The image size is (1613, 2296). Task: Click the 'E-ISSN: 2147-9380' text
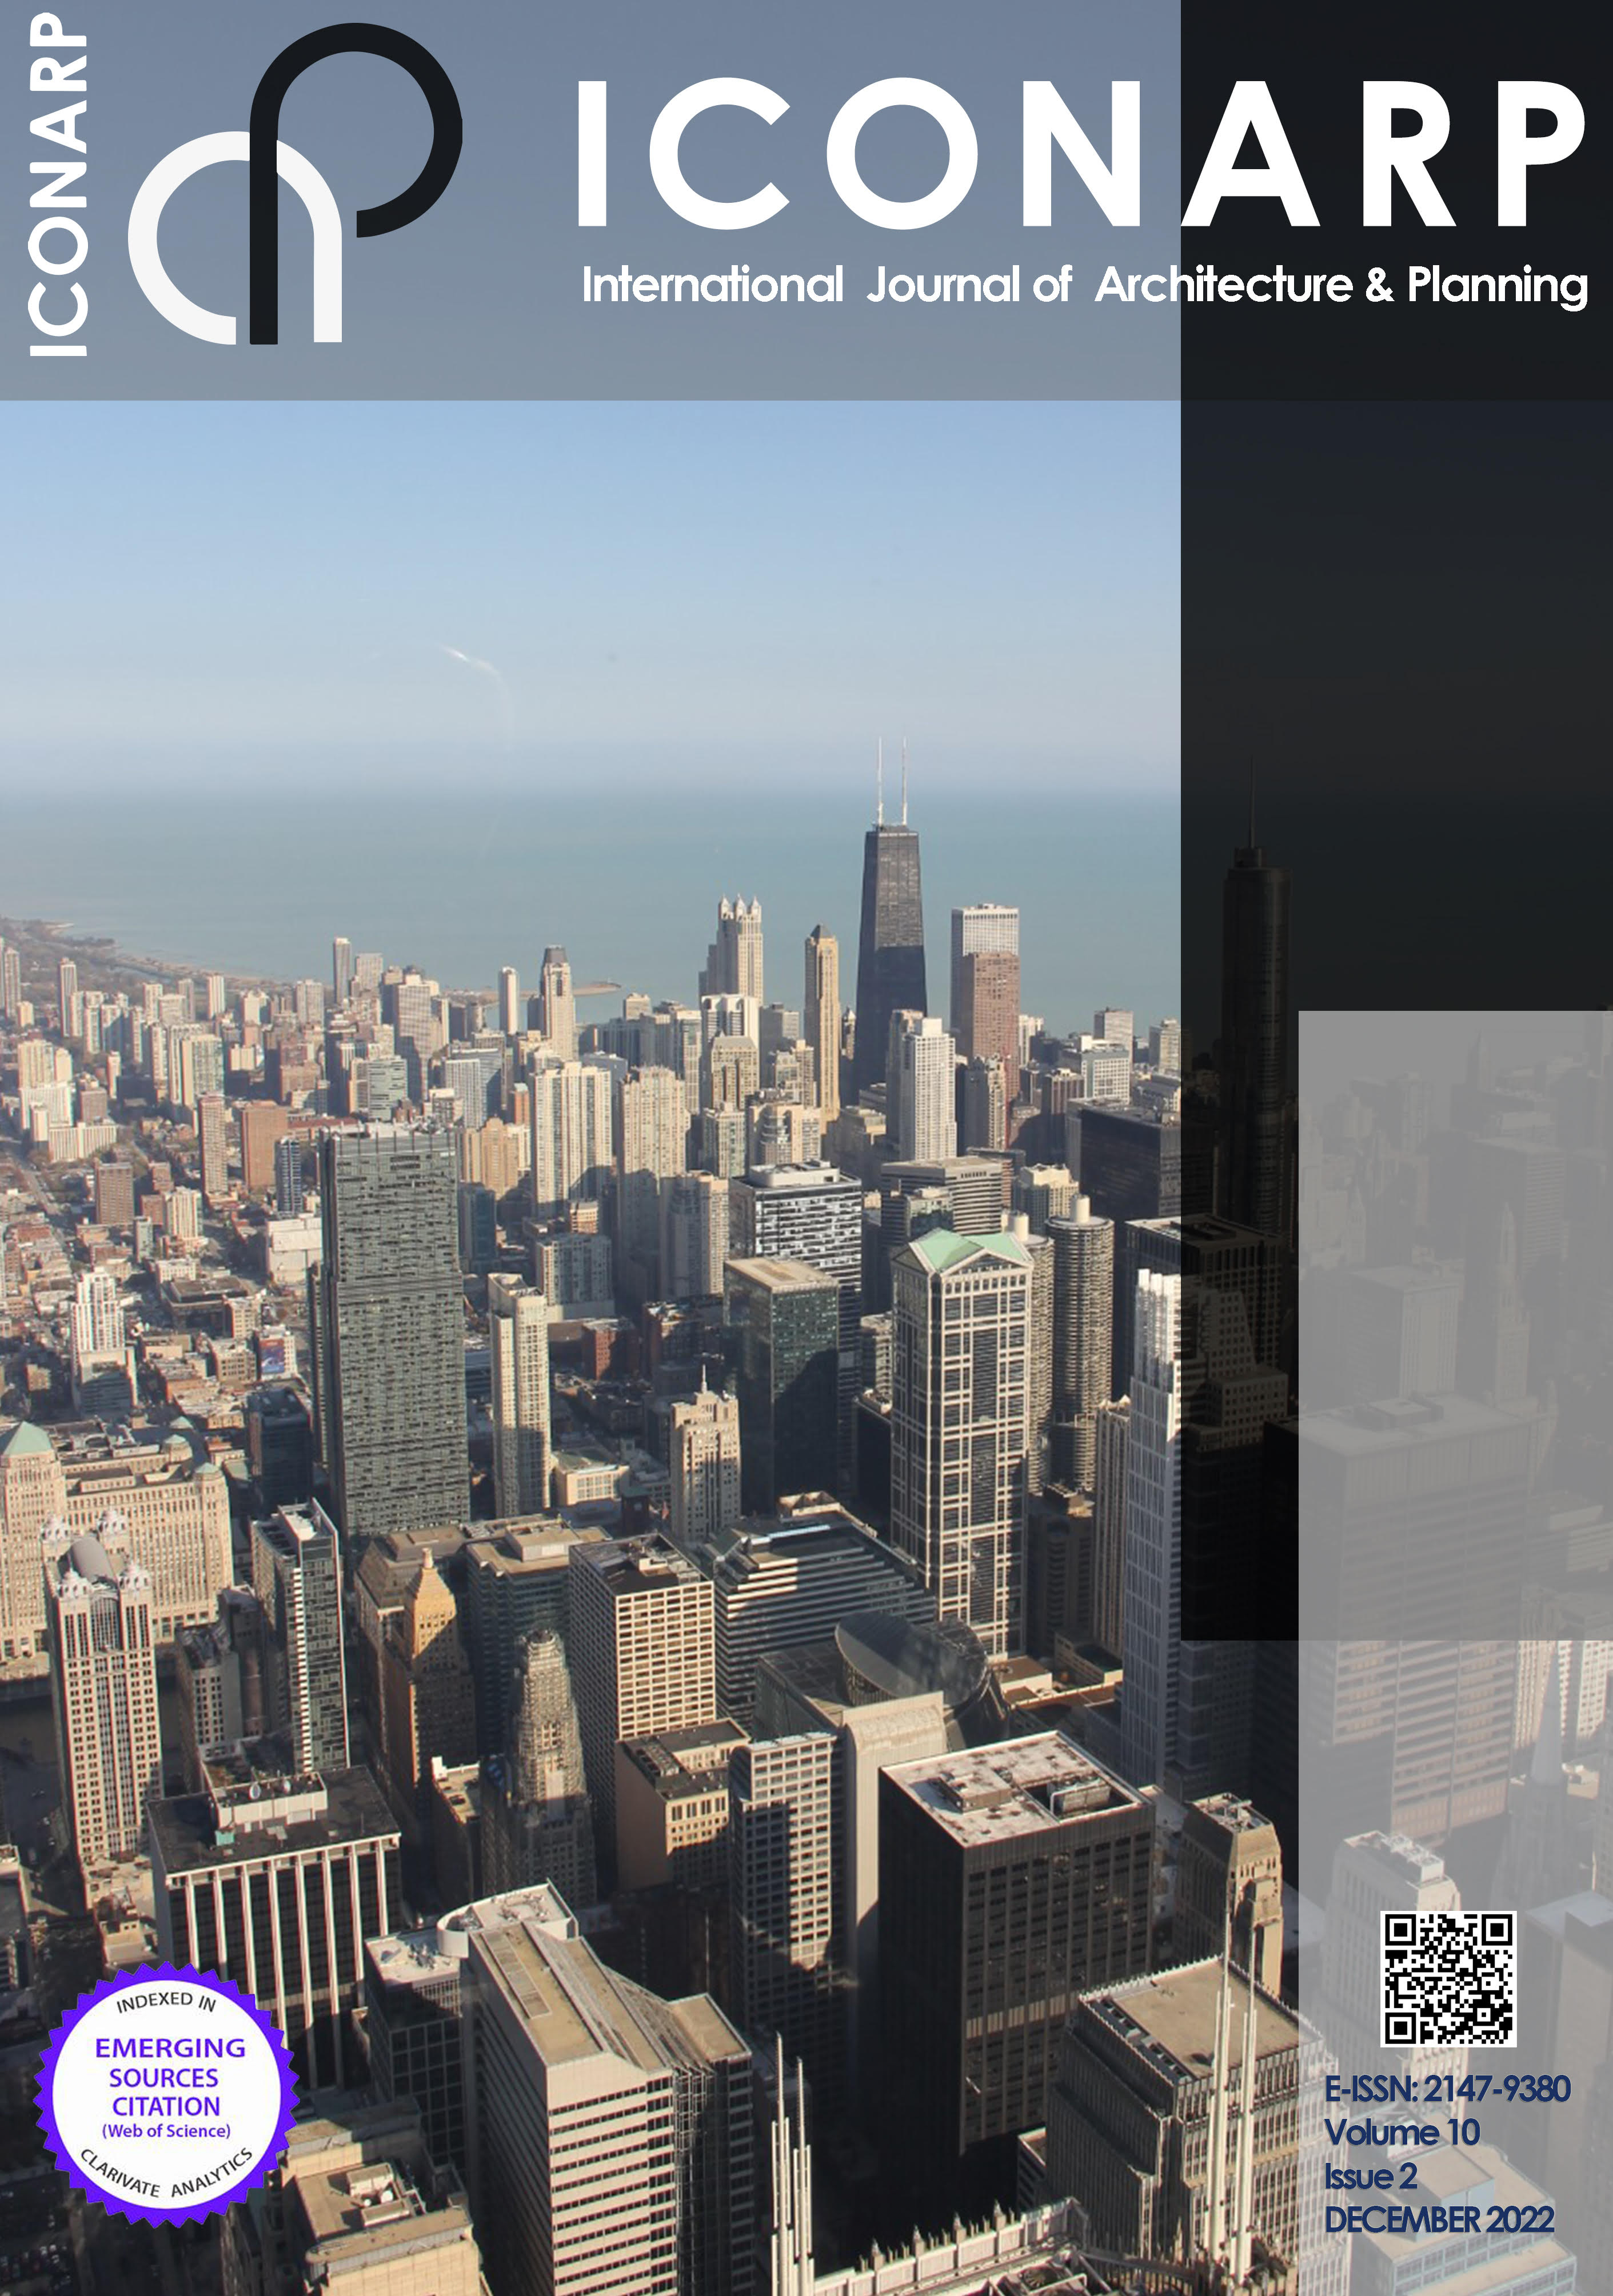[1447, 2089]
